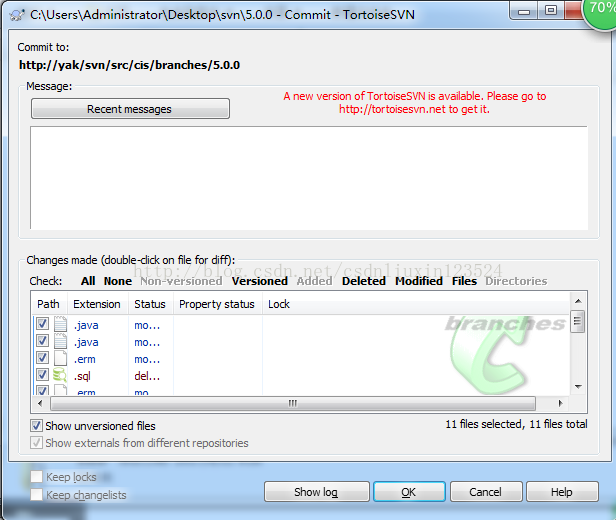Toggle checkbox for first .java file
This screenshot has width=616, height=520.
point(42,324)
